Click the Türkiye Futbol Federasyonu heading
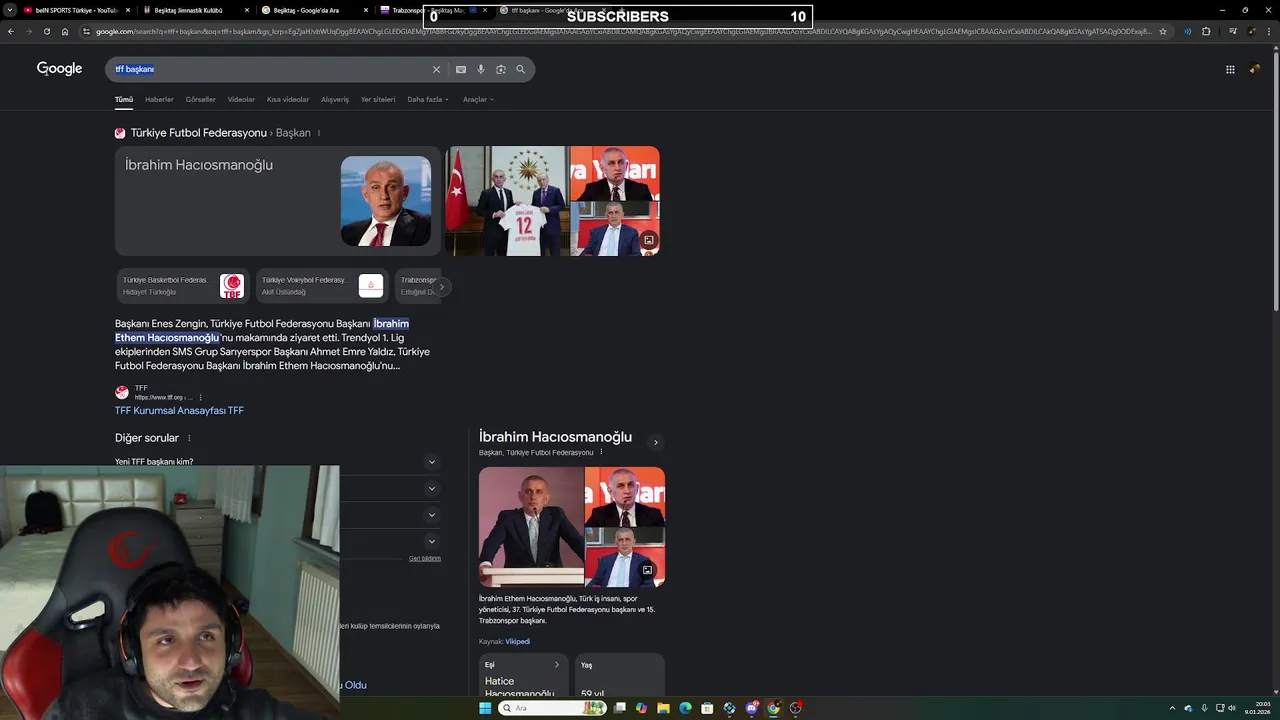Screen dimensions: 1280x720 point(198,133)
